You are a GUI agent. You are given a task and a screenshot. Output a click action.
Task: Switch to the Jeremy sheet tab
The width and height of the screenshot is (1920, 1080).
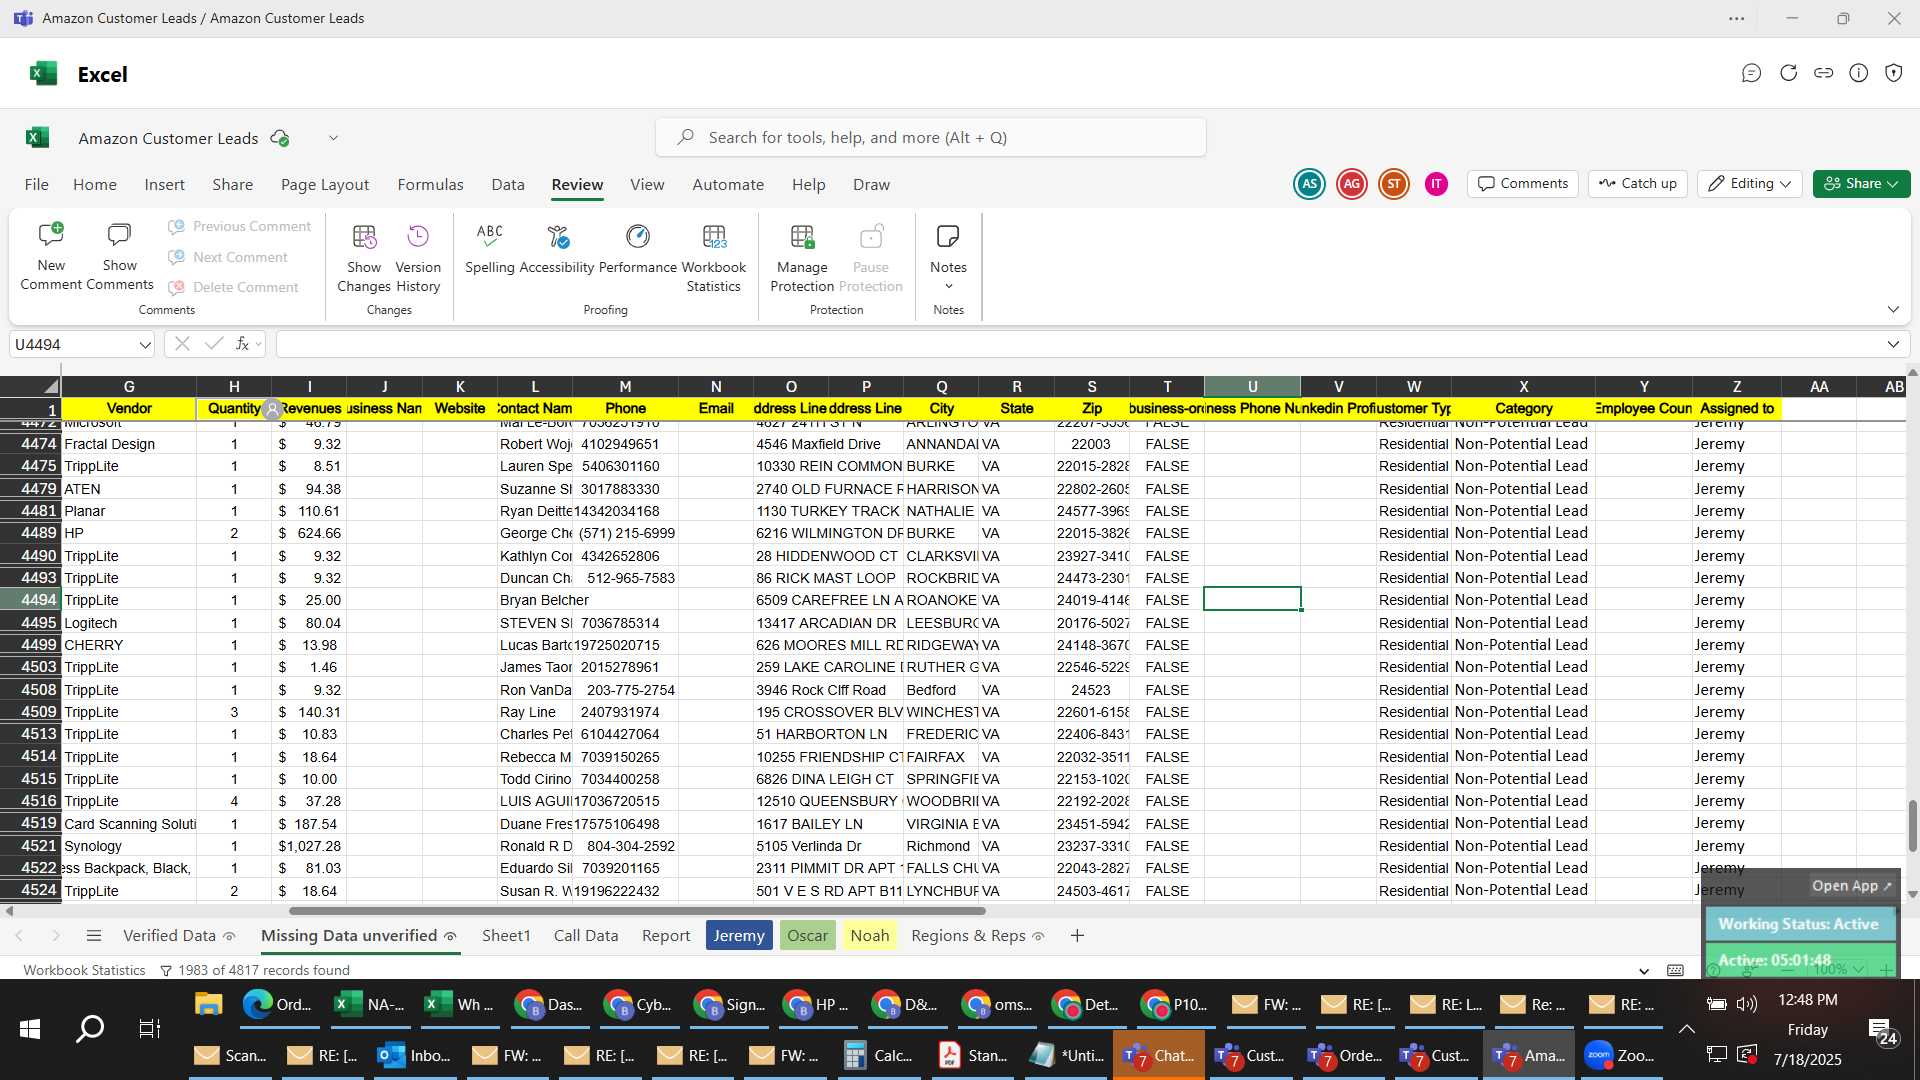(739, 936)
